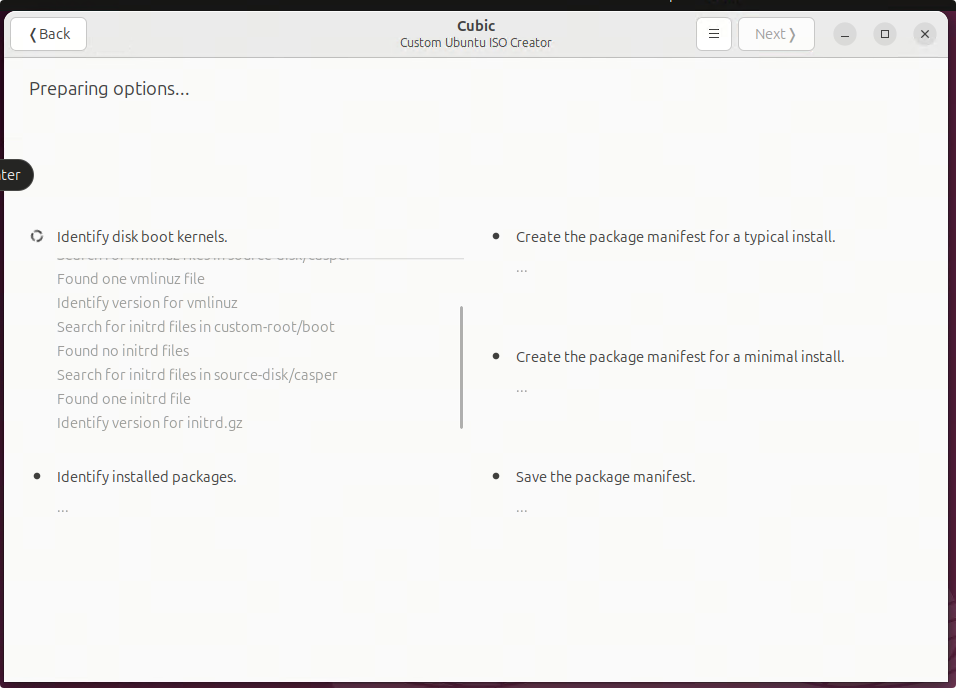This screenshot has width=956, height=688.
Task: Select 'Identify disk boot kernels.' step
Action: point(142,237)
